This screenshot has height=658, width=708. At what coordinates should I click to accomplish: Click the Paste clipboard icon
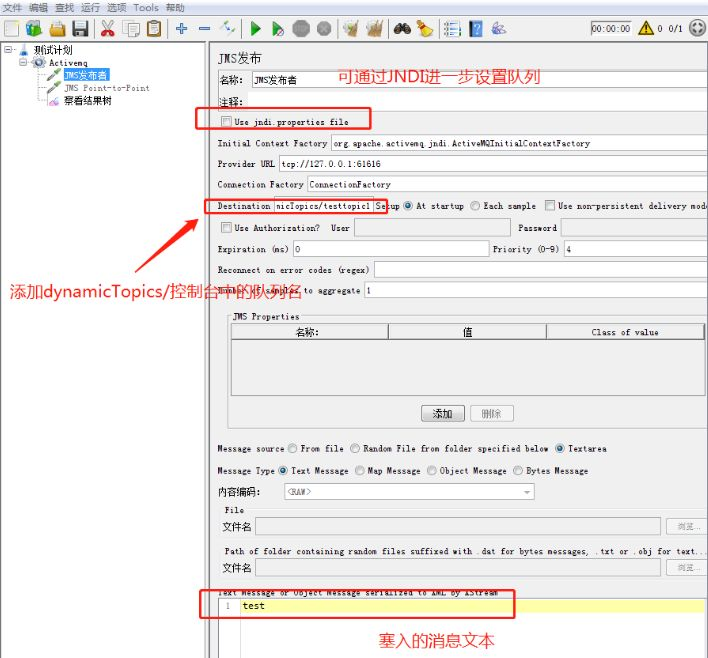coord(154,29)
